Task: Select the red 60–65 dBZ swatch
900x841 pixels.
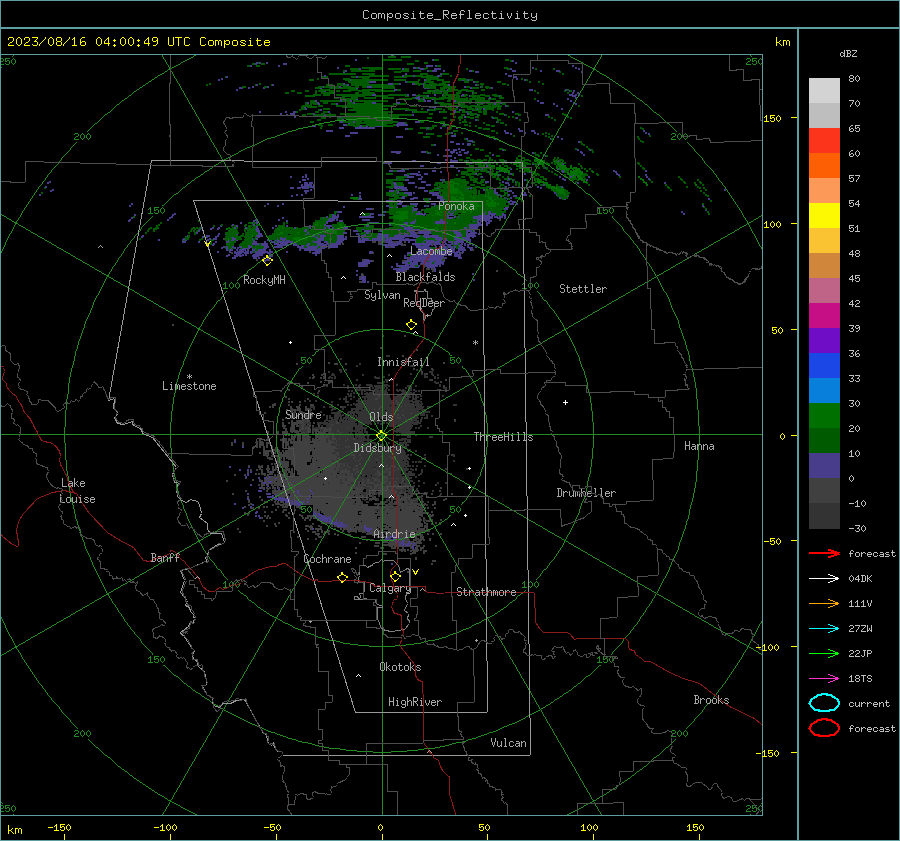Action: pyautogui.click(x=824, y=141)
